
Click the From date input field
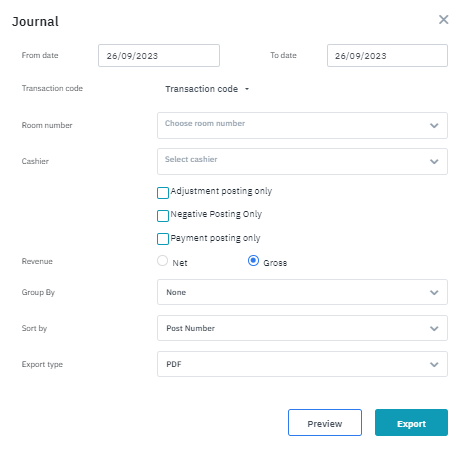click(x=159, y=56)
